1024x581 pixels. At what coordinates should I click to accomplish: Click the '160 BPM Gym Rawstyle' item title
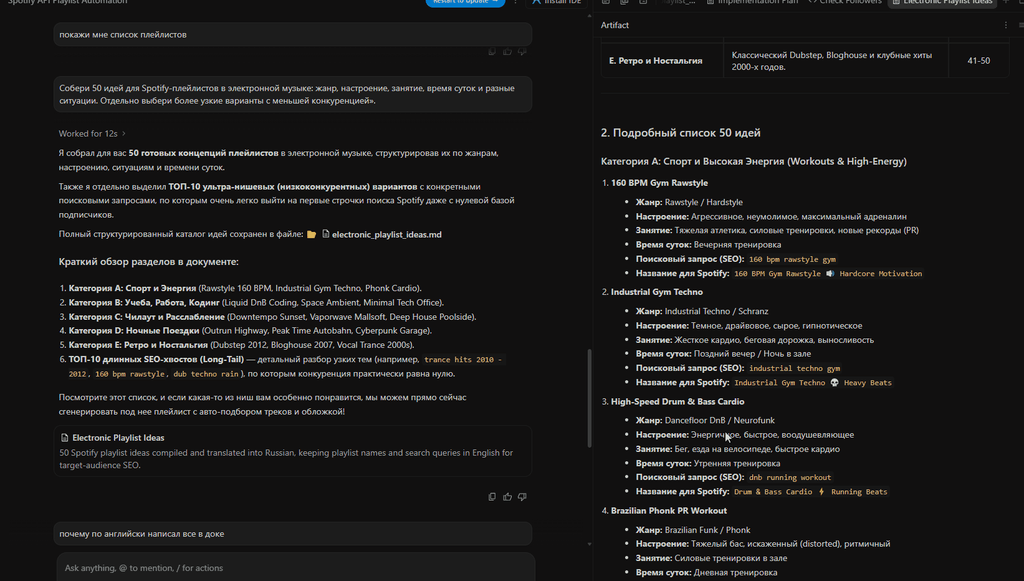(659, 183)
